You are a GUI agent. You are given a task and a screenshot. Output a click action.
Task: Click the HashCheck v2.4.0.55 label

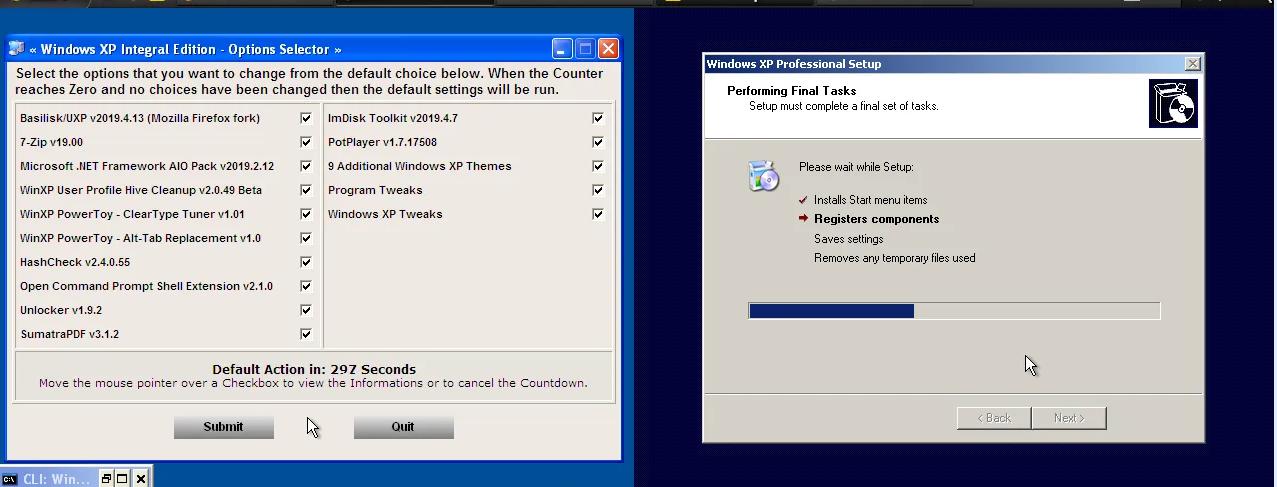(x=75, y=262)
